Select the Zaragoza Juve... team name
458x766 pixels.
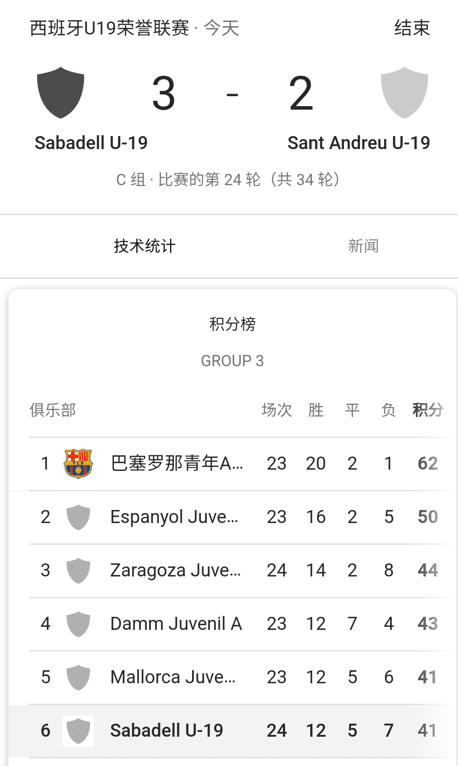click(x=175, y=570)
